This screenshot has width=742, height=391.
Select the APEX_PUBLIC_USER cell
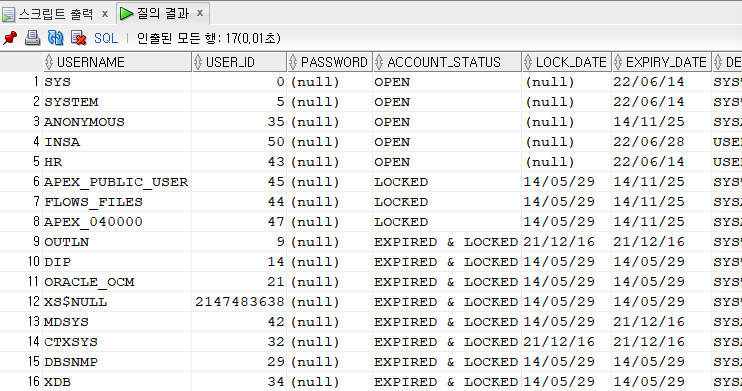point(117,182)
